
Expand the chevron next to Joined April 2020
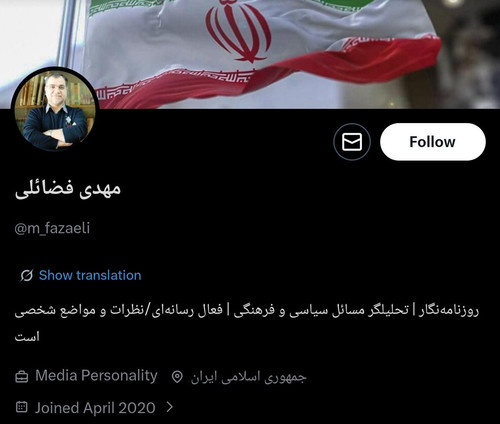coord(170,407)
